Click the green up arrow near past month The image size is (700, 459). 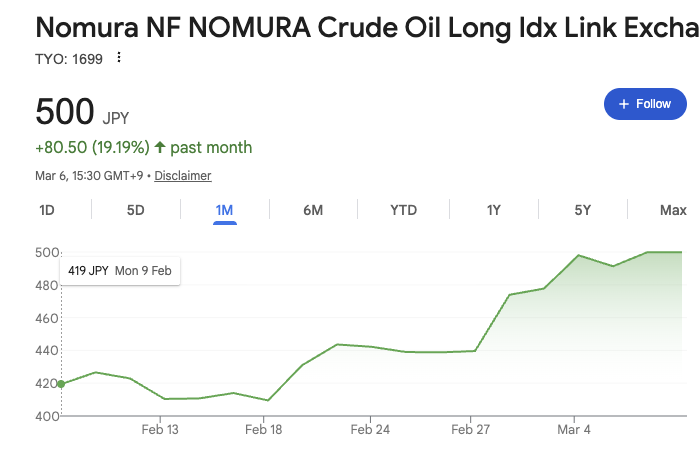(x=160, y=148)
